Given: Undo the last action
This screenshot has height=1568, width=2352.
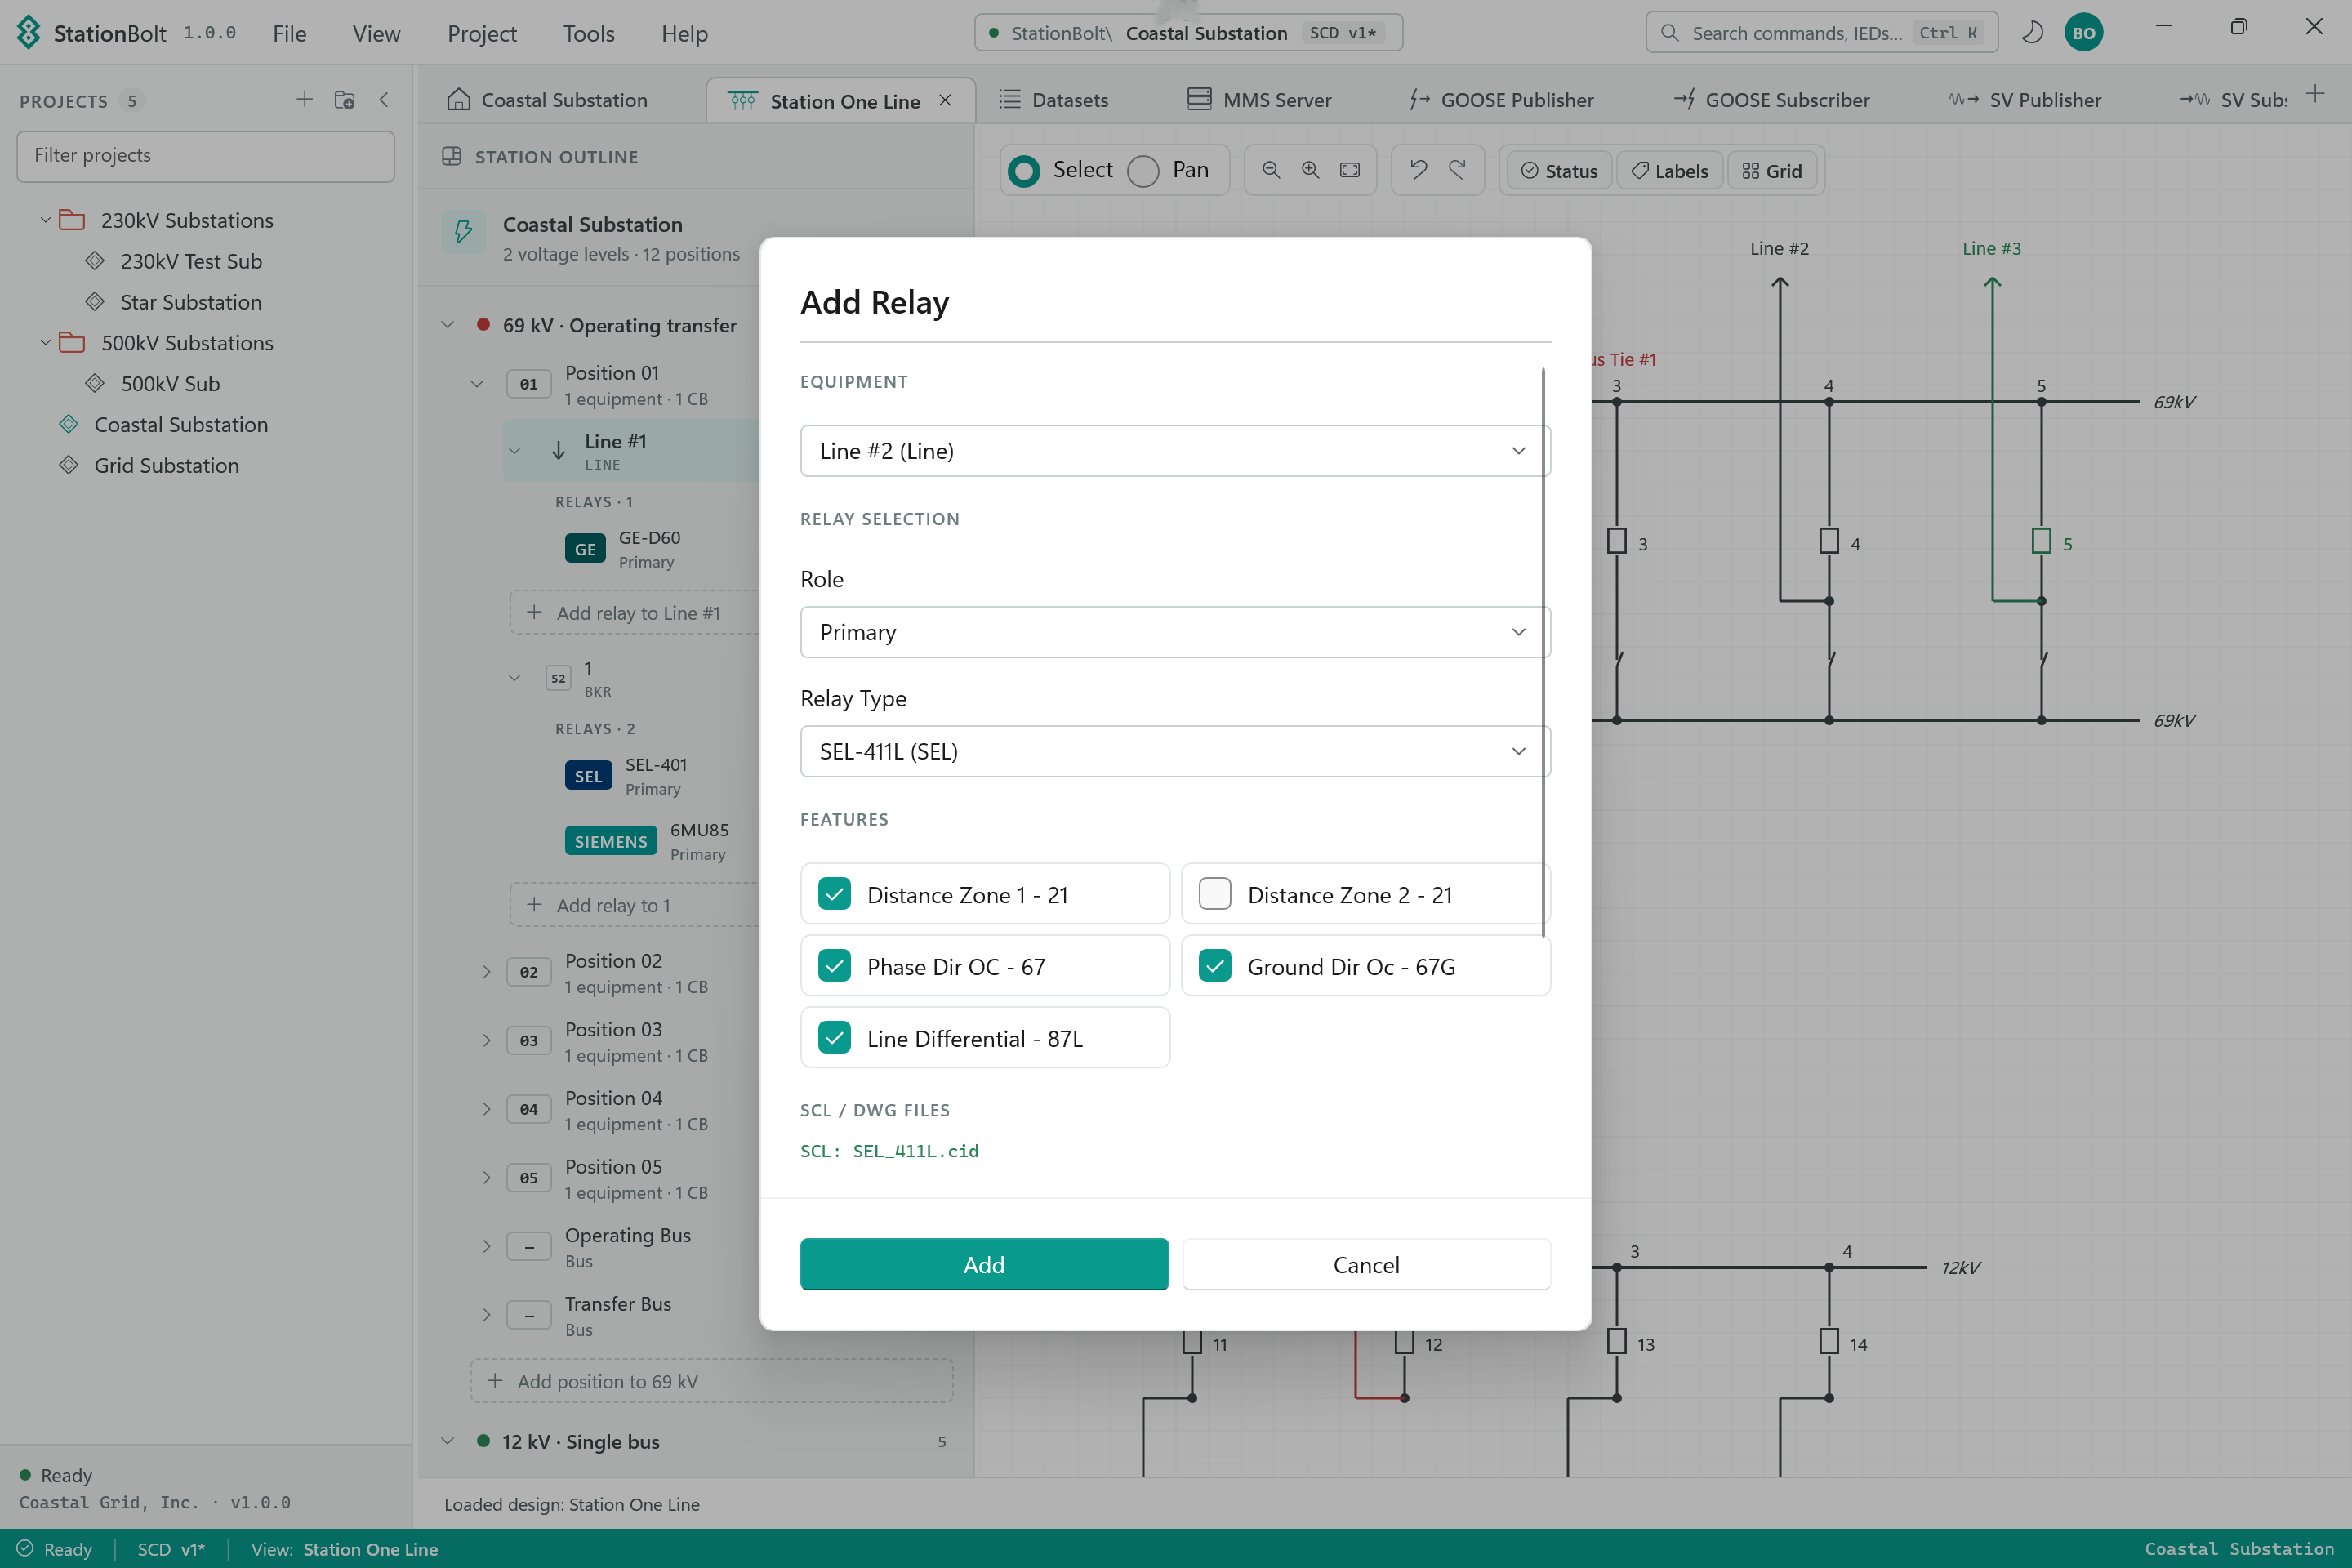Looking at the screenshot, I should [x=1418, y=169].
